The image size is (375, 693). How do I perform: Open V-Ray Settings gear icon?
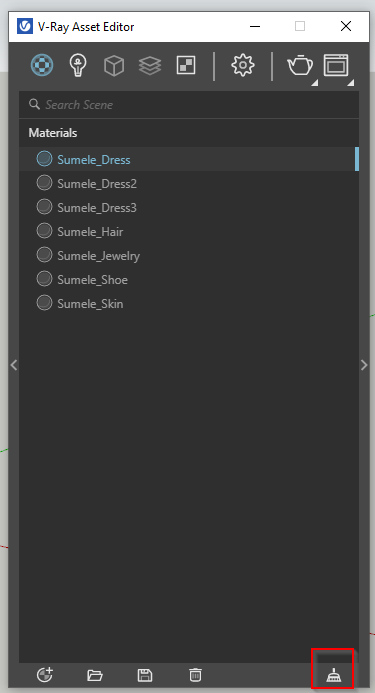point(243,65)
